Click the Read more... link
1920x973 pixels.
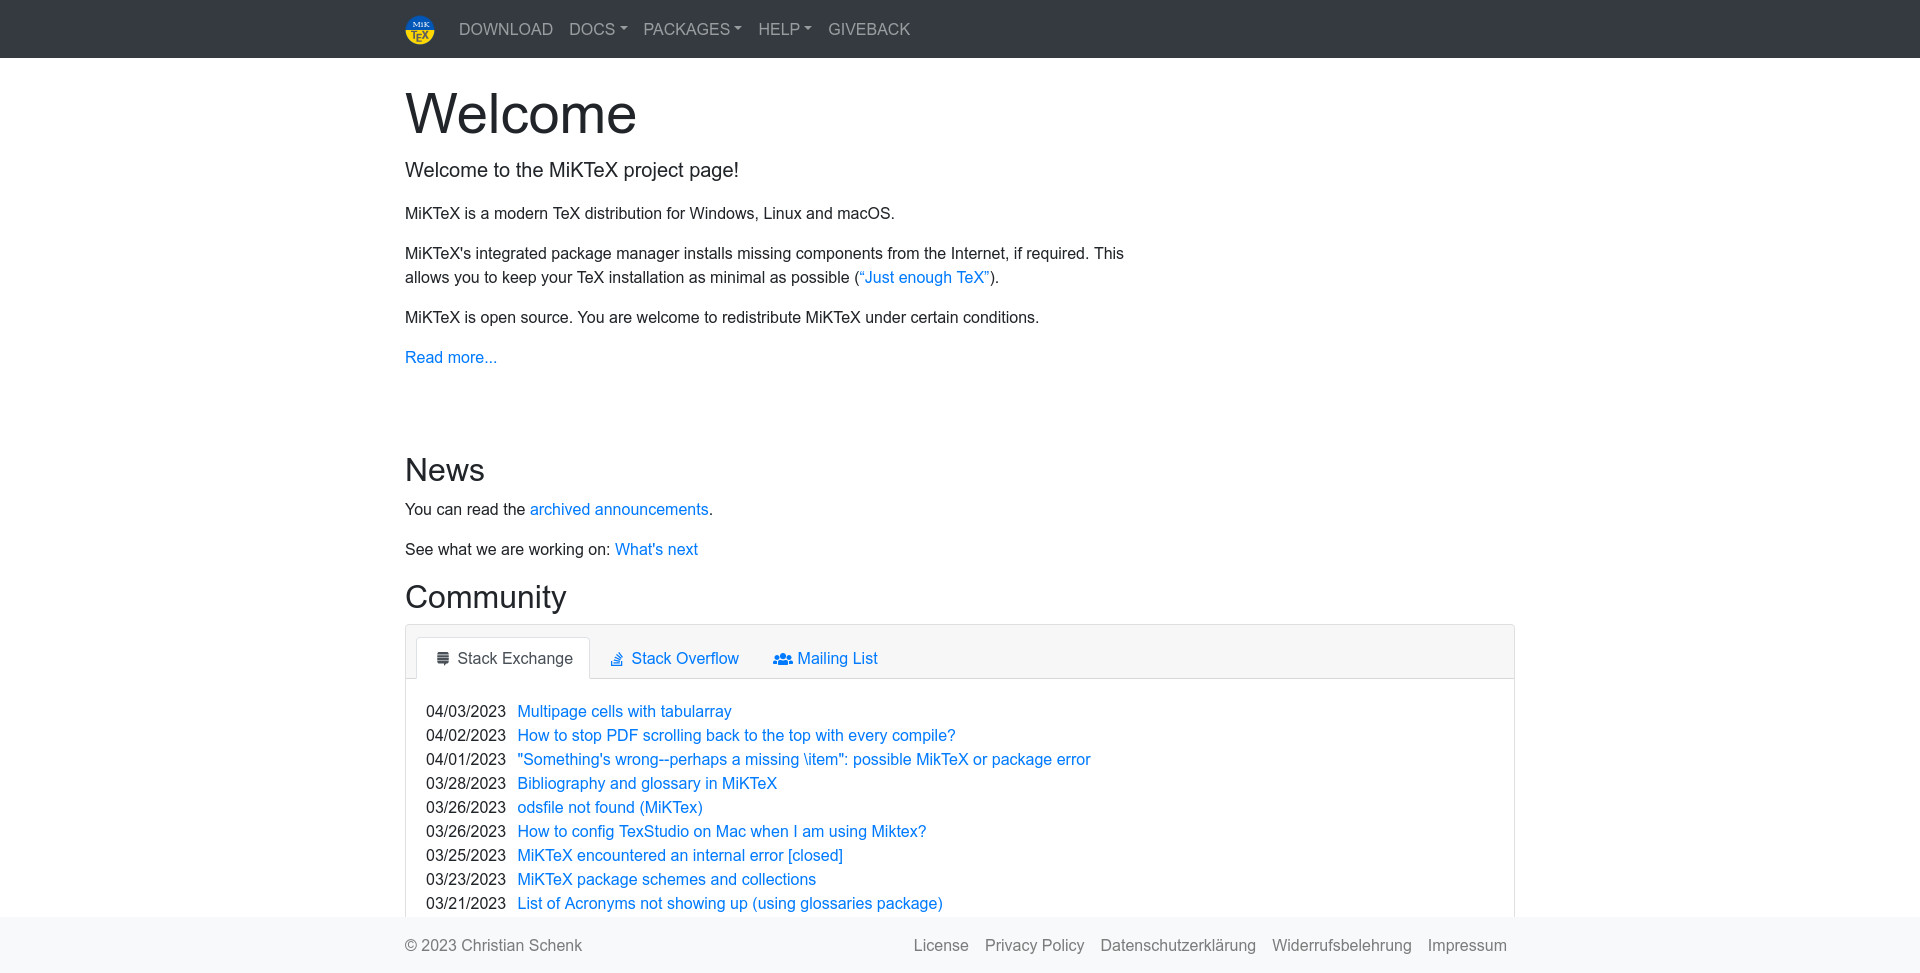click(450, 358)
